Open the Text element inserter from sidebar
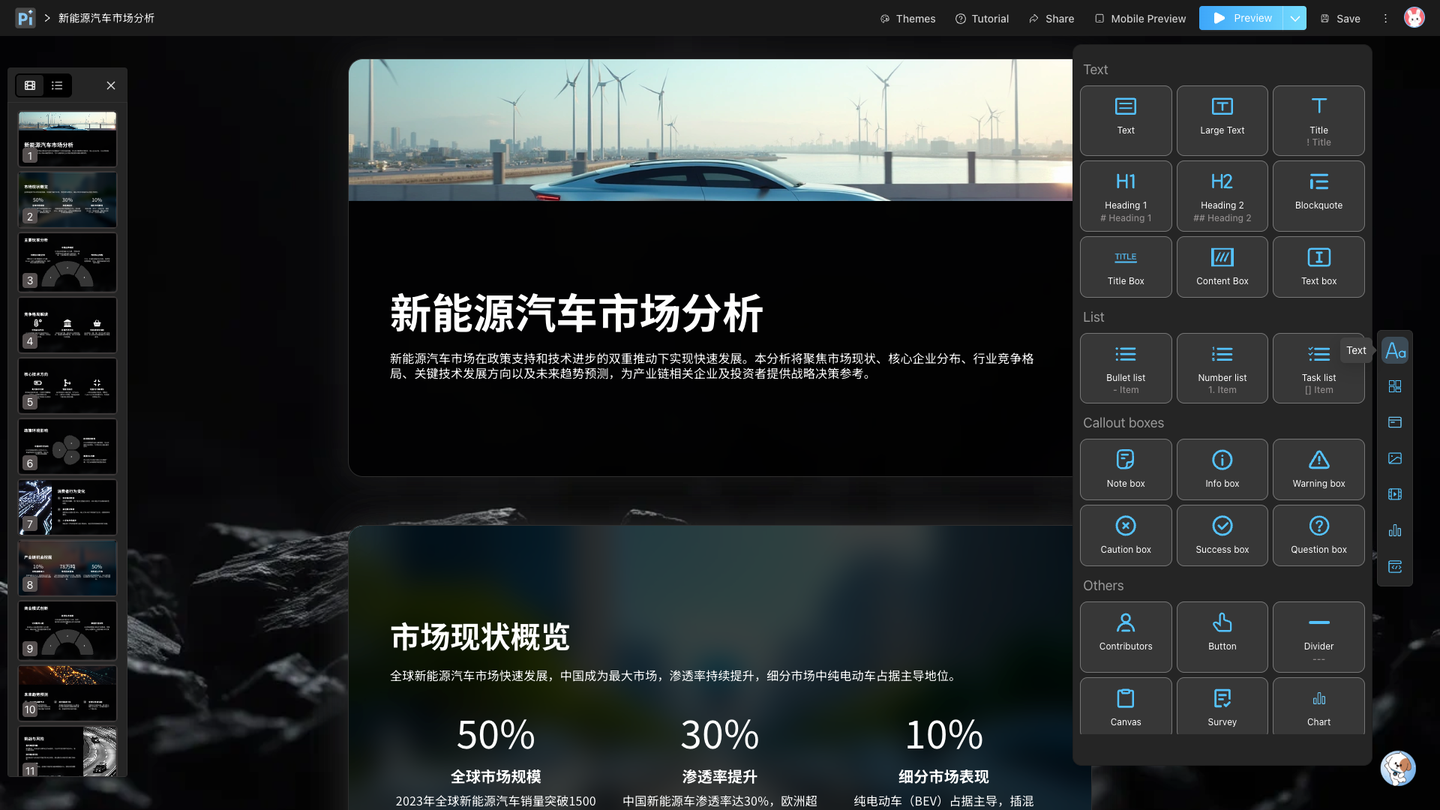The height and width of the screenshot is (810, 1440). tap(1395, 350)
